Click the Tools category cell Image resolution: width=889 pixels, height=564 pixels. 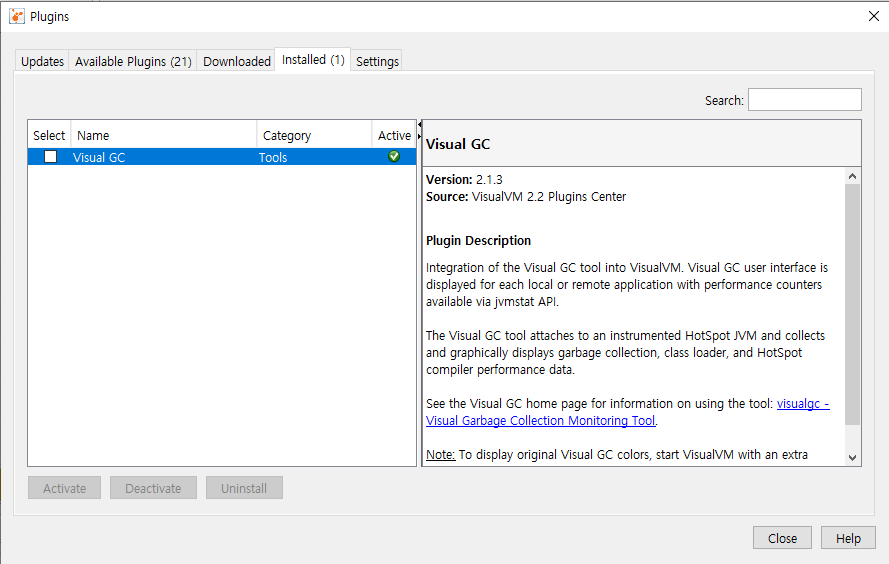click(x=273, y=157)
